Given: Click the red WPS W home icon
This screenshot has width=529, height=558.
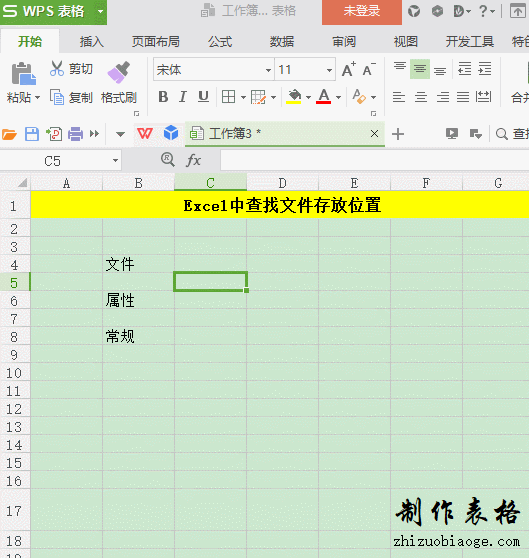Looking at the screenshot, I should pos(144,134).
